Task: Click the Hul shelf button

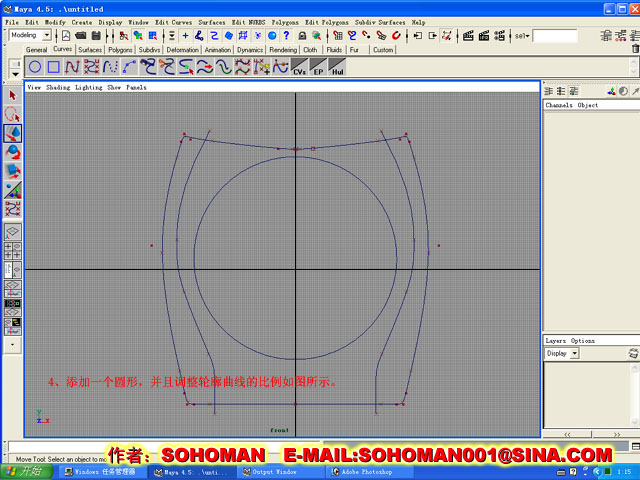Action: click(x=337, y=67)
